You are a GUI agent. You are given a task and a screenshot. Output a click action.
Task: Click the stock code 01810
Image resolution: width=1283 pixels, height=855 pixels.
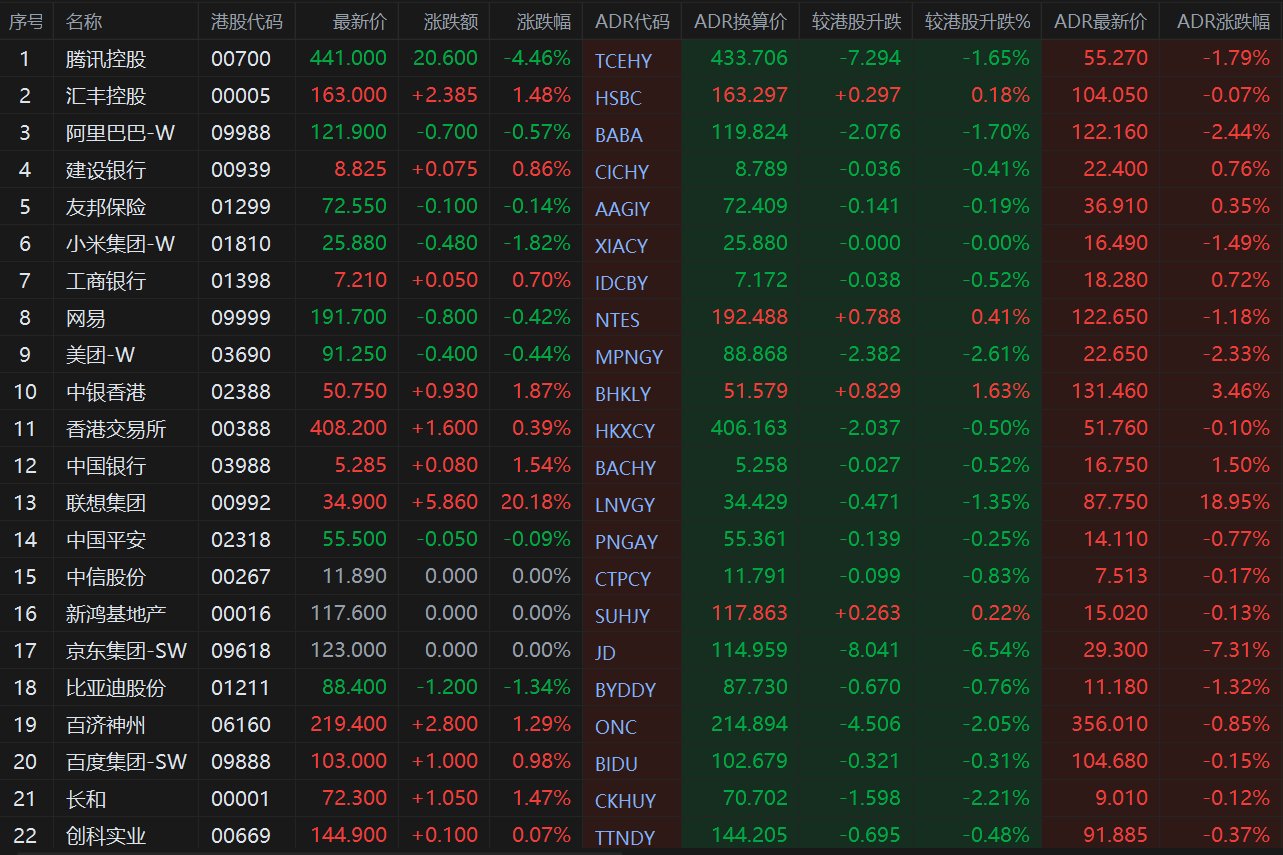click(x=241, y=244)
